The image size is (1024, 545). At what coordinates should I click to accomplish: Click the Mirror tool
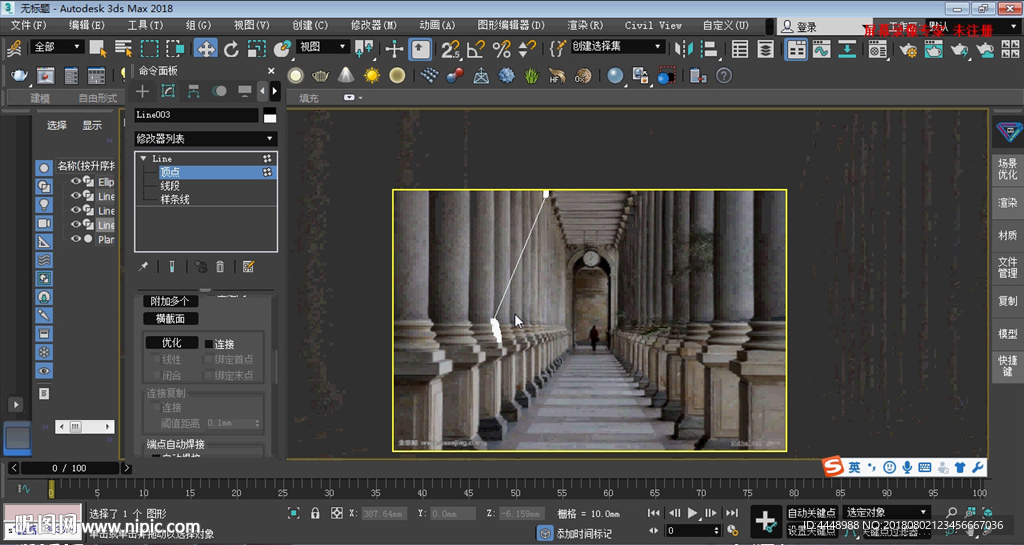click(684, 49)
